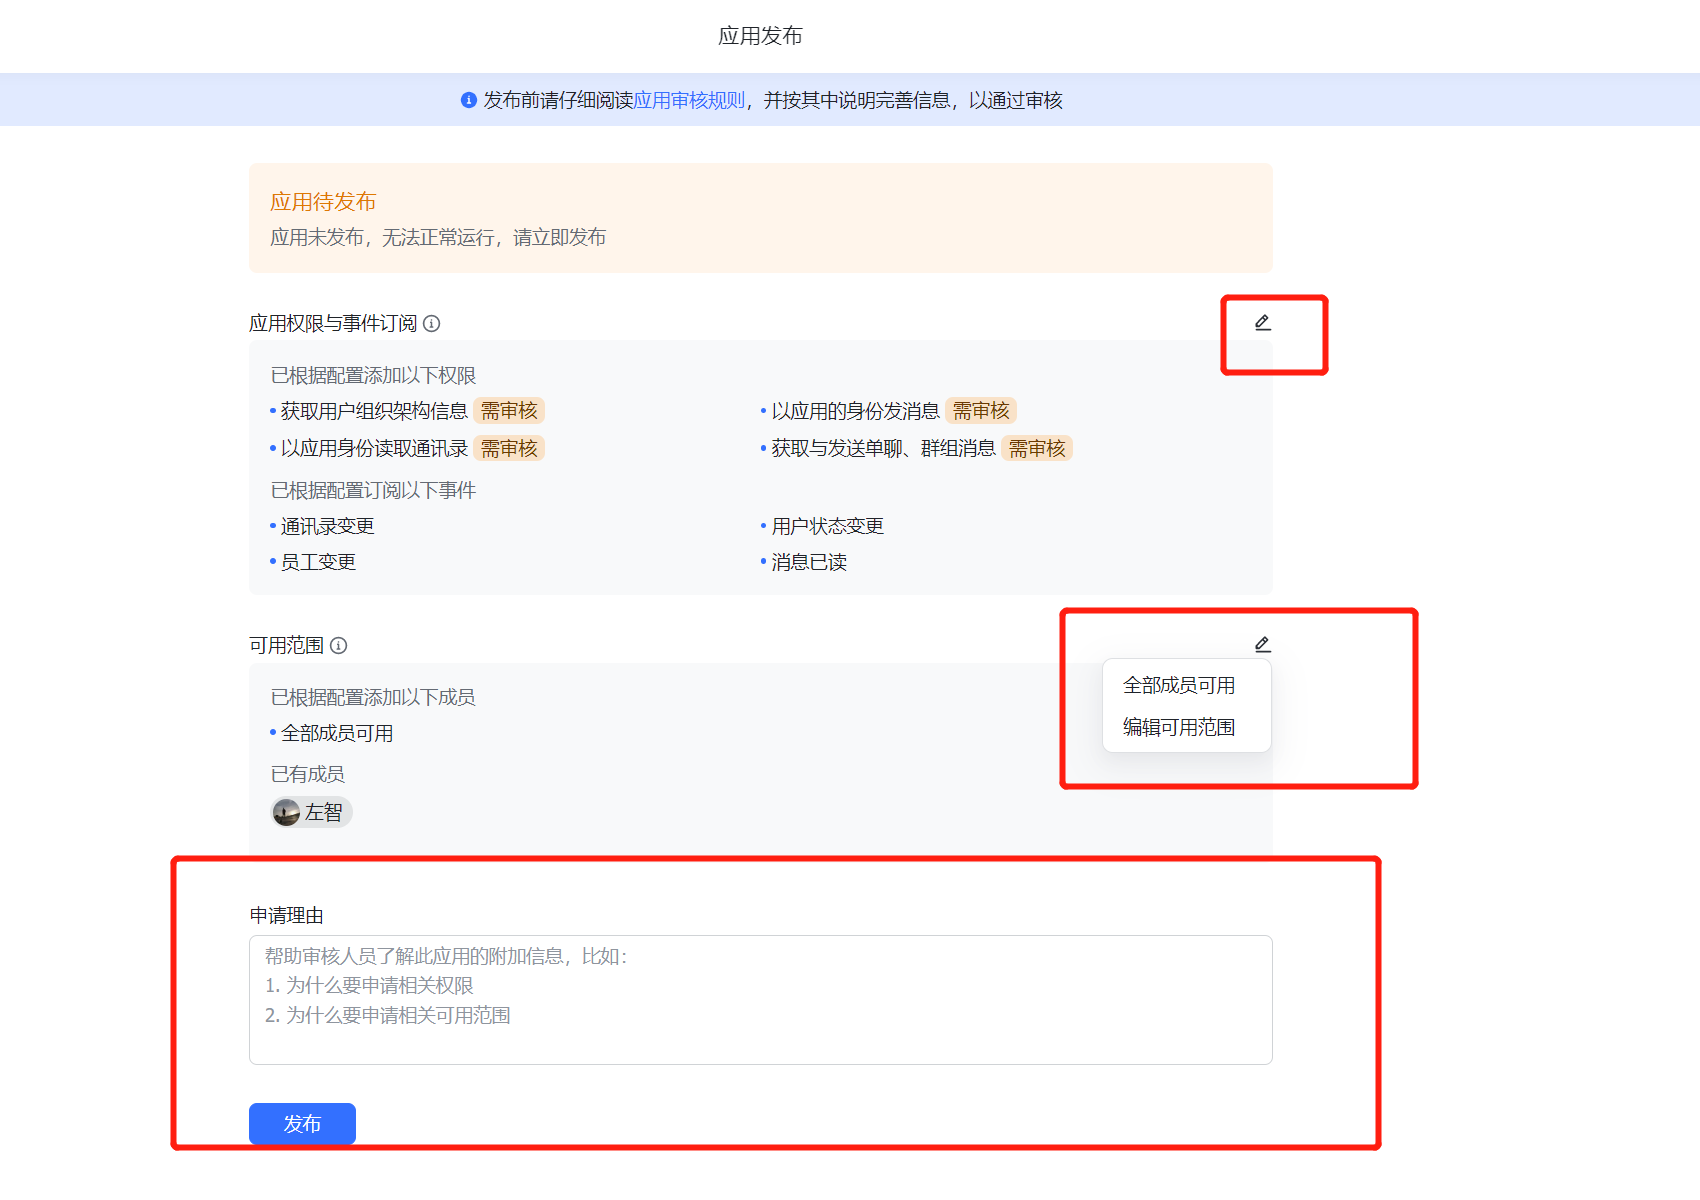Click the info icon next to 可用范围 heading
Screen dimensions: 1700x1200
pos(339,646)
